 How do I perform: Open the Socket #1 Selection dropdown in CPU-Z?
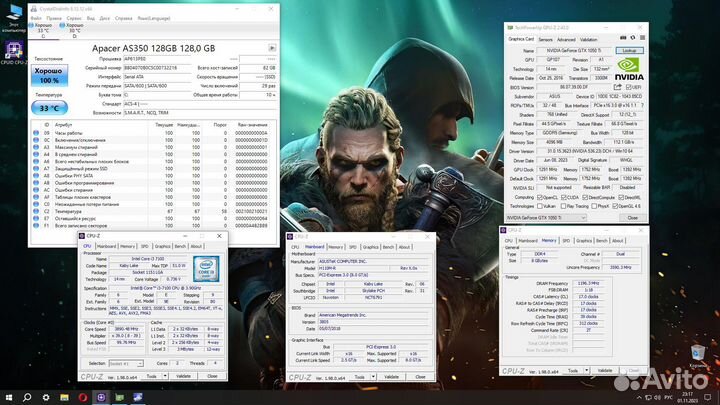[x=126, y=363]
